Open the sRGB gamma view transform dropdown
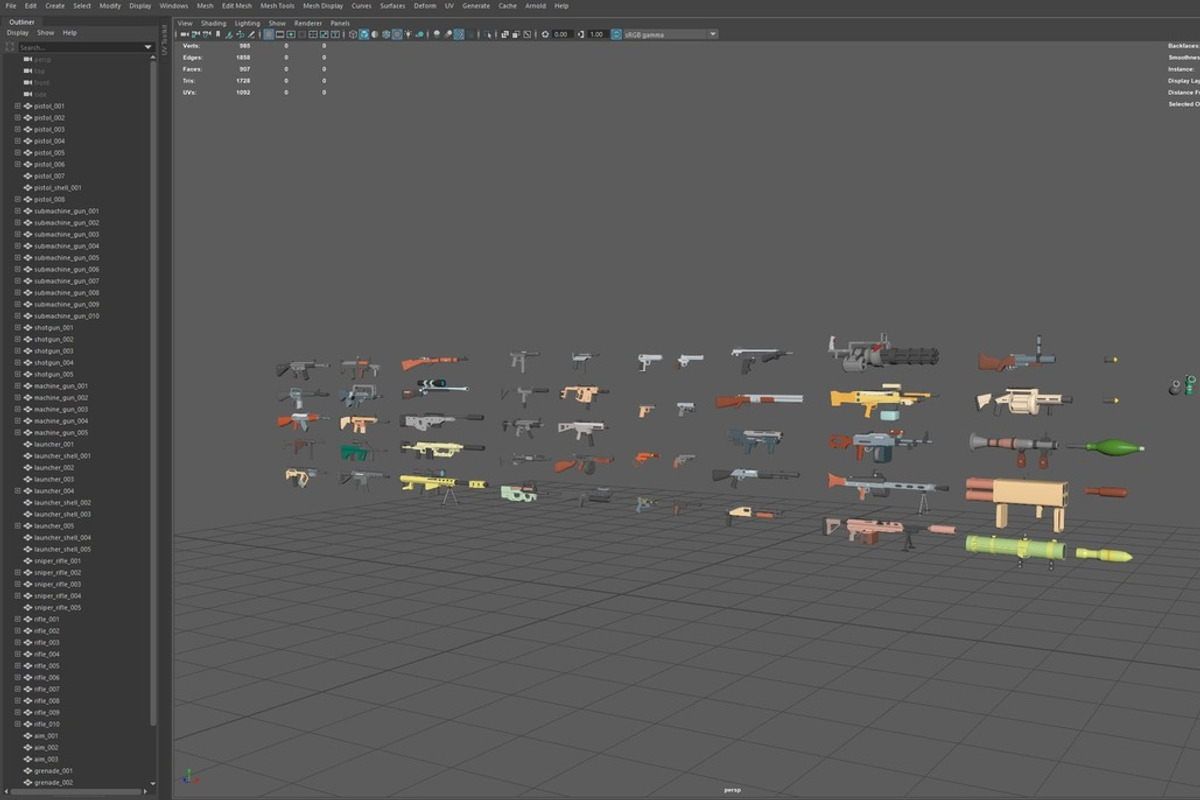 coord(670,34)
